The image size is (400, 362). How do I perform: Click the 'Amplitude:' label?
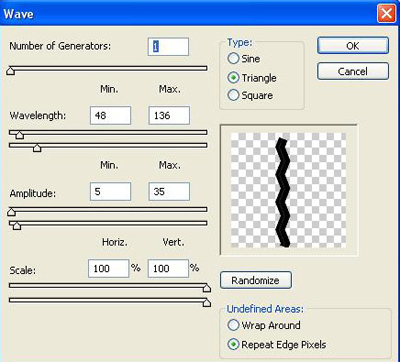point(33,193)
